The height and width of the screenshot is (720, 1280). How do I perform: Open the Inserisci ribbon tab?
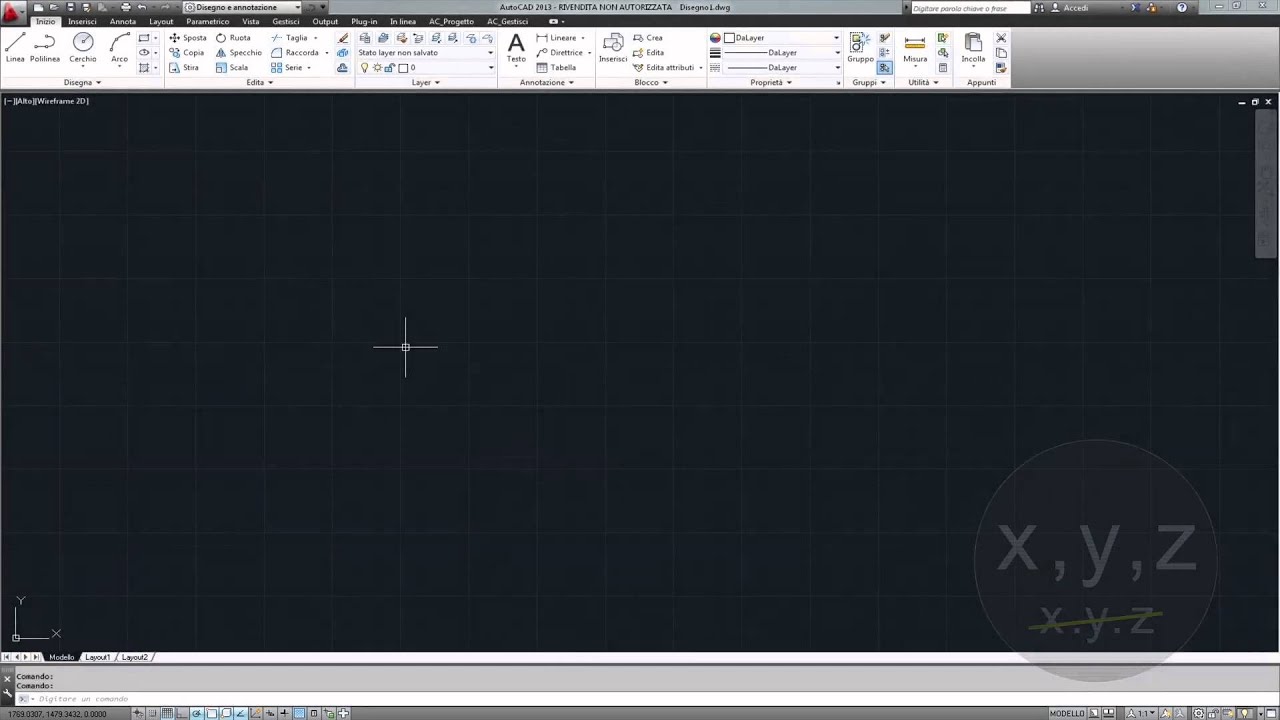click(x=82, y=21)
